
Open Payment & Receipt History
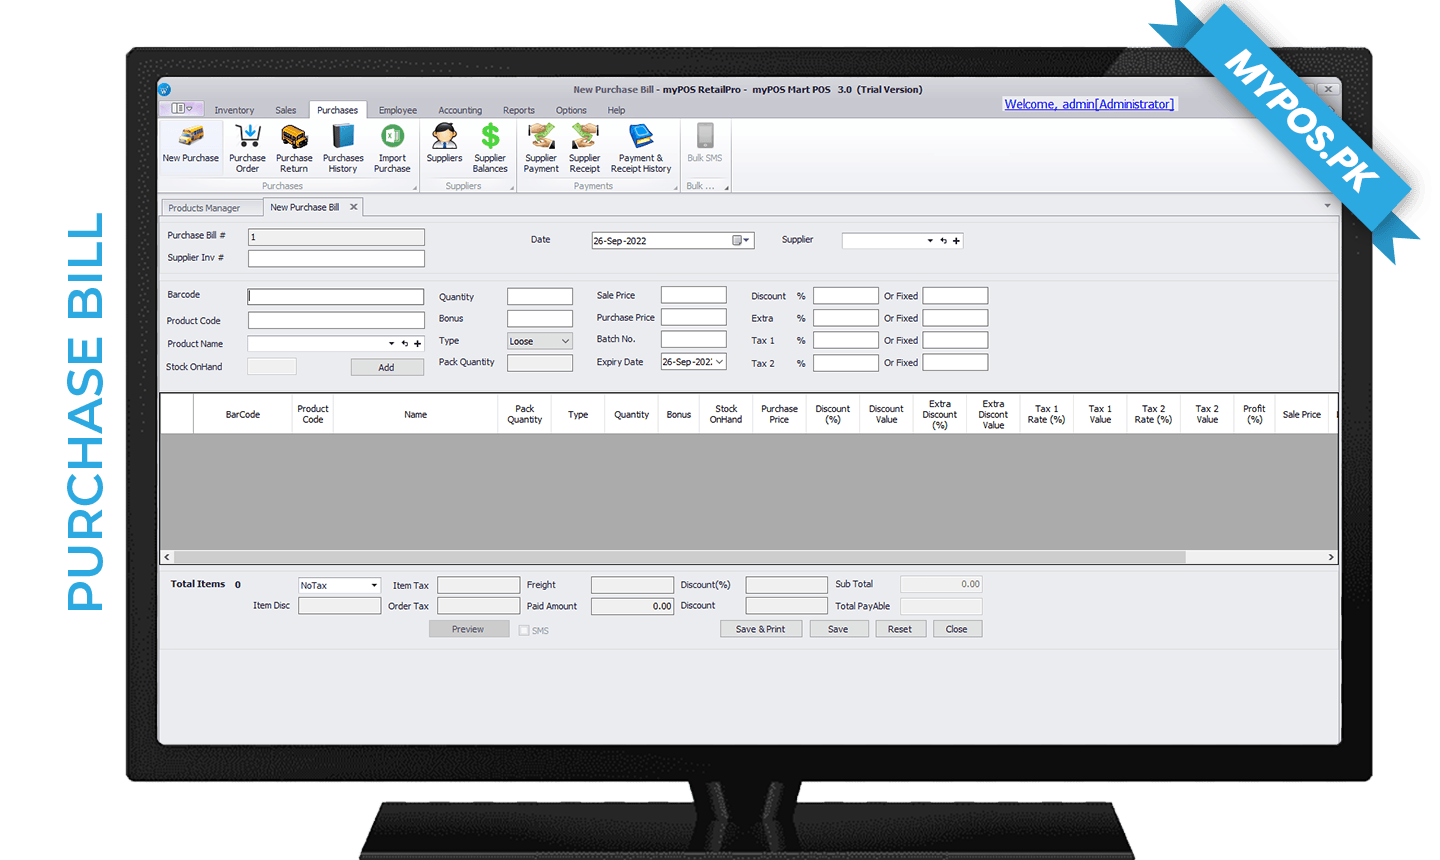[641, 148]
